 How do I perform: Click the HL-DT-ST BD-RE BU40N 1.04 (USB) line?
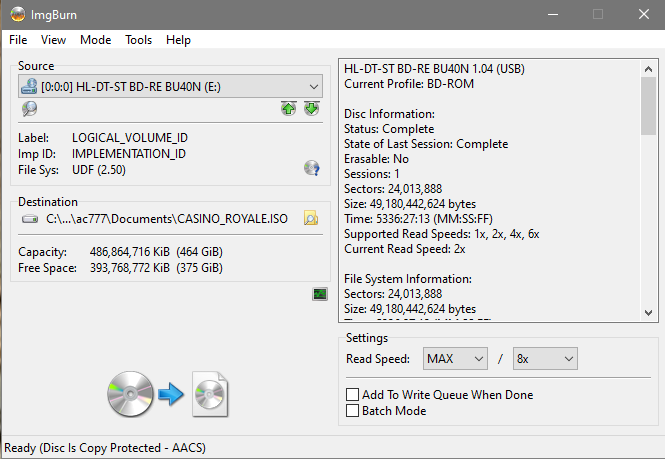(434, 69)
